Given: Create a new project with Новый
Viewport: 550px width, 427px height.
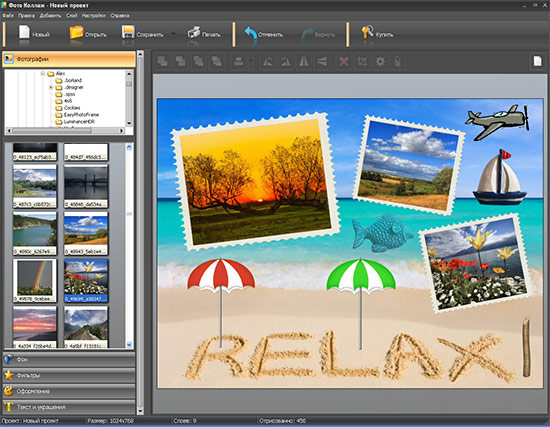Looking at the screenshot, I should [x=34, y=34].
